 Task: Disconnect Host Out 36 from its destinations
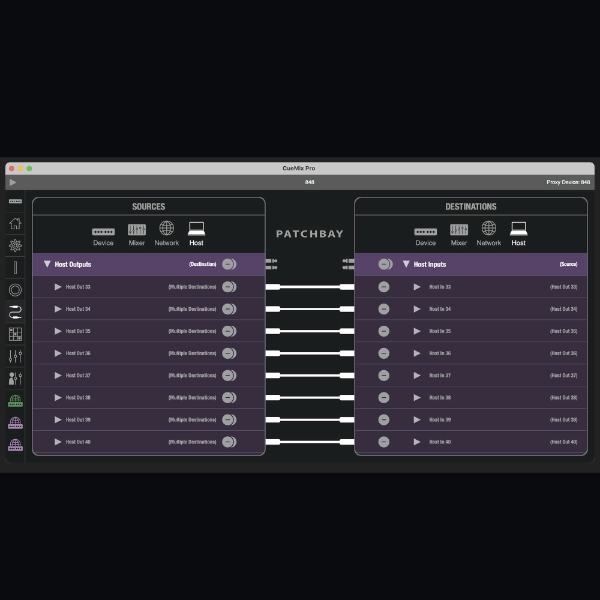[x=229, y=353]
